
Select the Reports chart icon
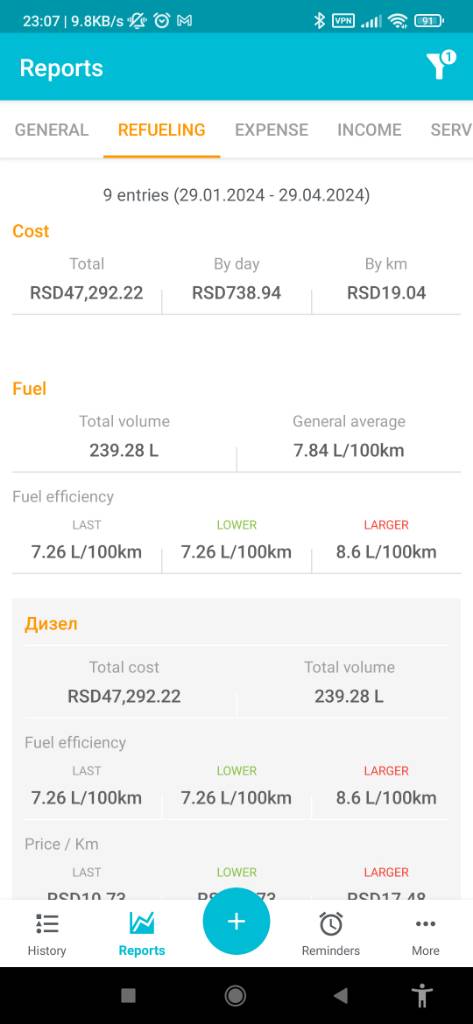pos(142,923)
